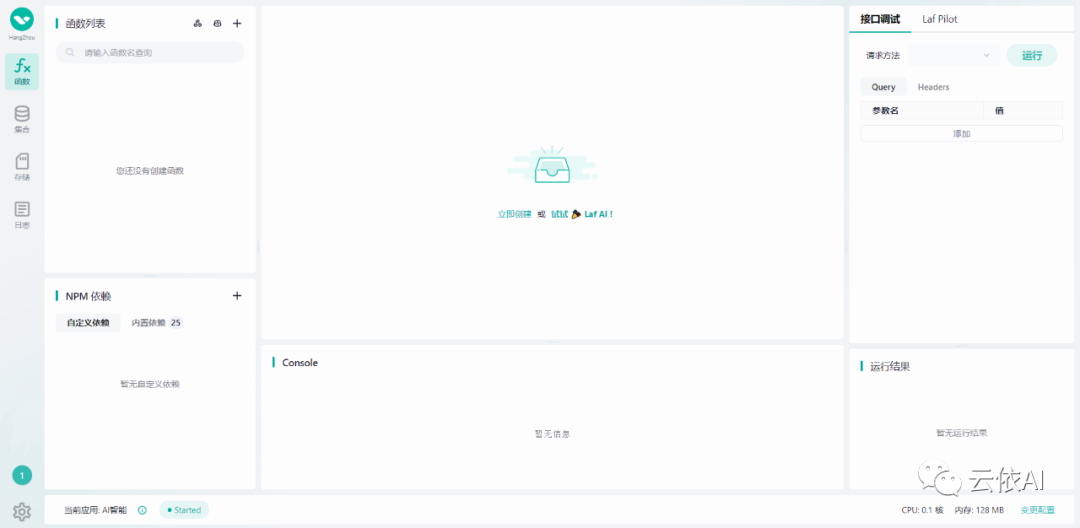This screenshot has height=528, width=1080.
Task: Focus the function name search field
Action: (x=150, y=52)
